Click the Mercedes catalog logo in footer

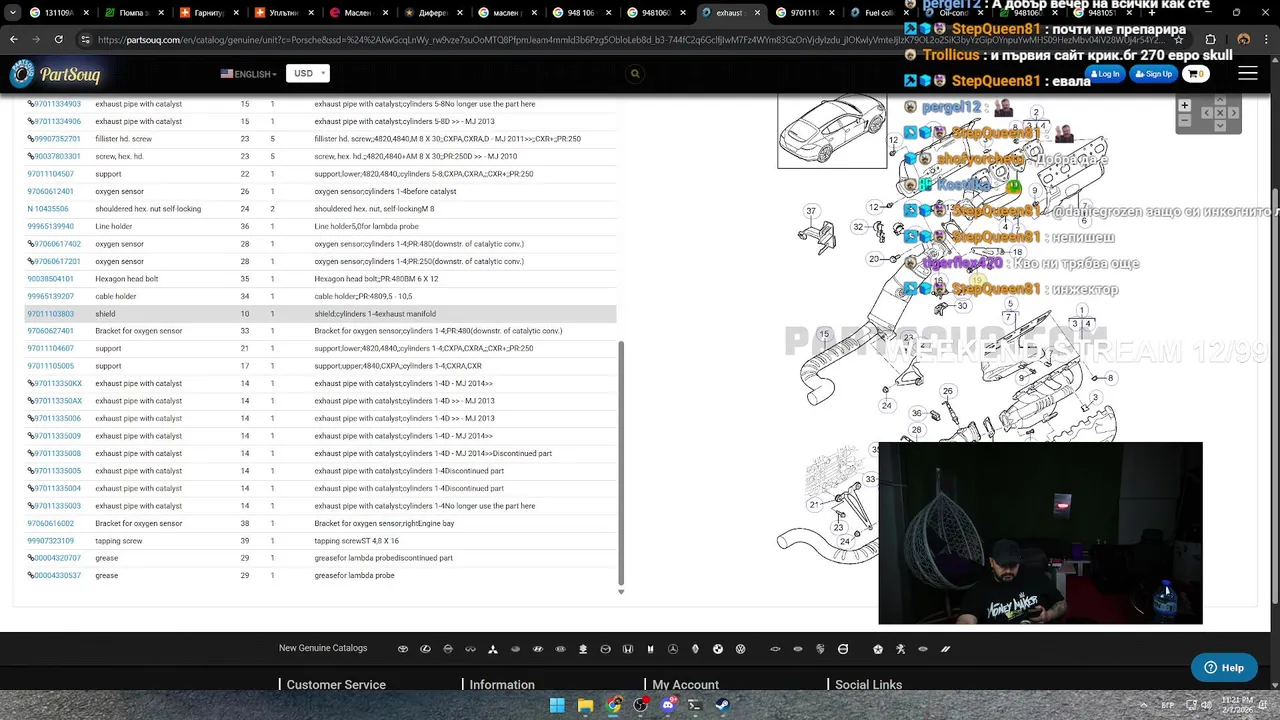coord(673,649)
